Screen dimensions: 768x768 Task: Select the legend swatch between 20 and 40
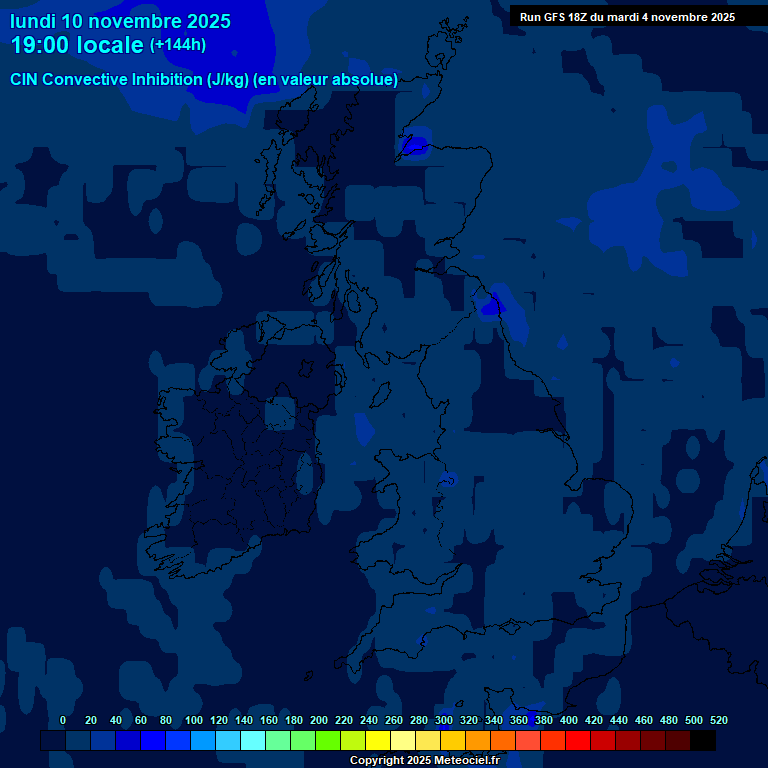(103, 740)
